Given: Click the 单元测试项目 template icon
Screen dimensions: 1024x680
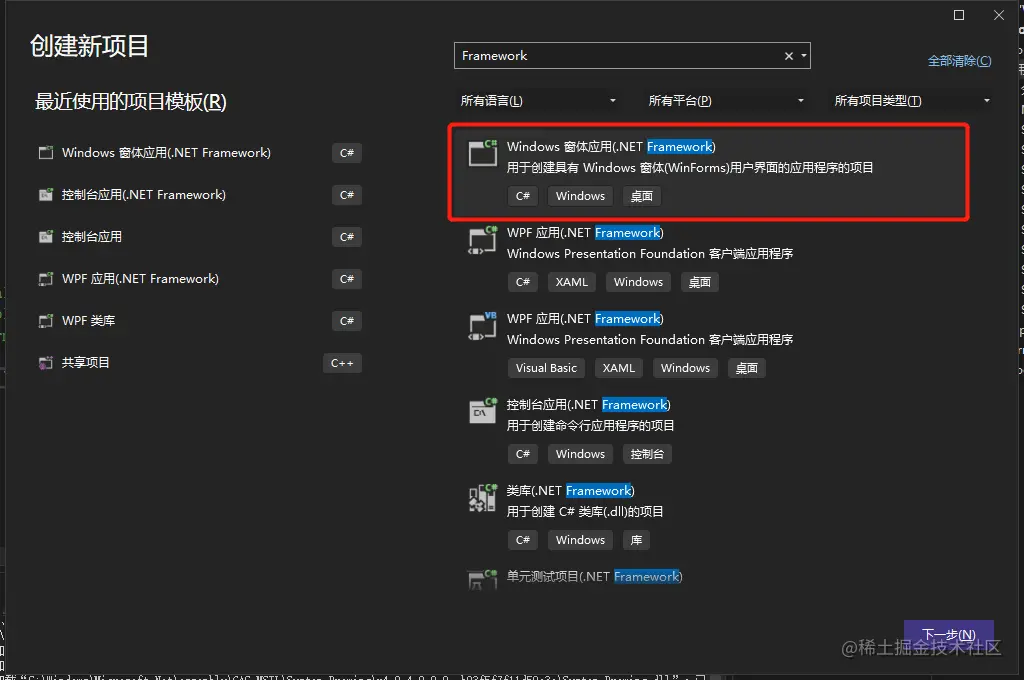Looking at the screenshot, I should (483, 579).
